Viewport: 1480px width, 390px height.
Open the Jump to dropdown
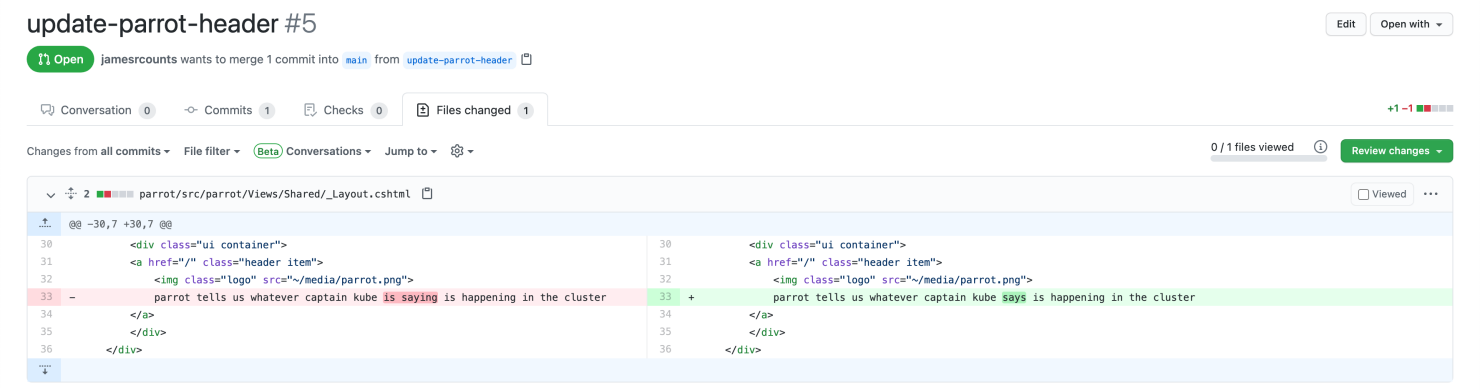(x=411, y=151)
